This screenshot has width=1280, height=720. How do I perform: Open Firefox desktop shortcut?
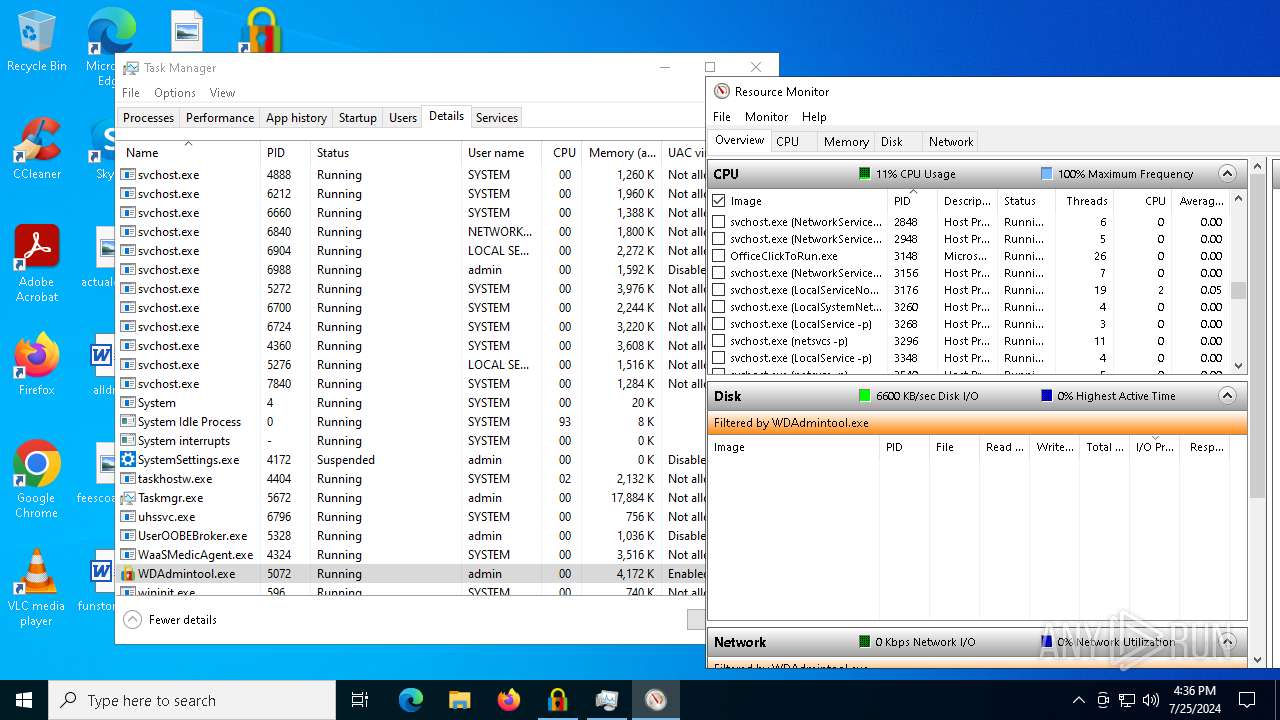[x=36, y=365]
